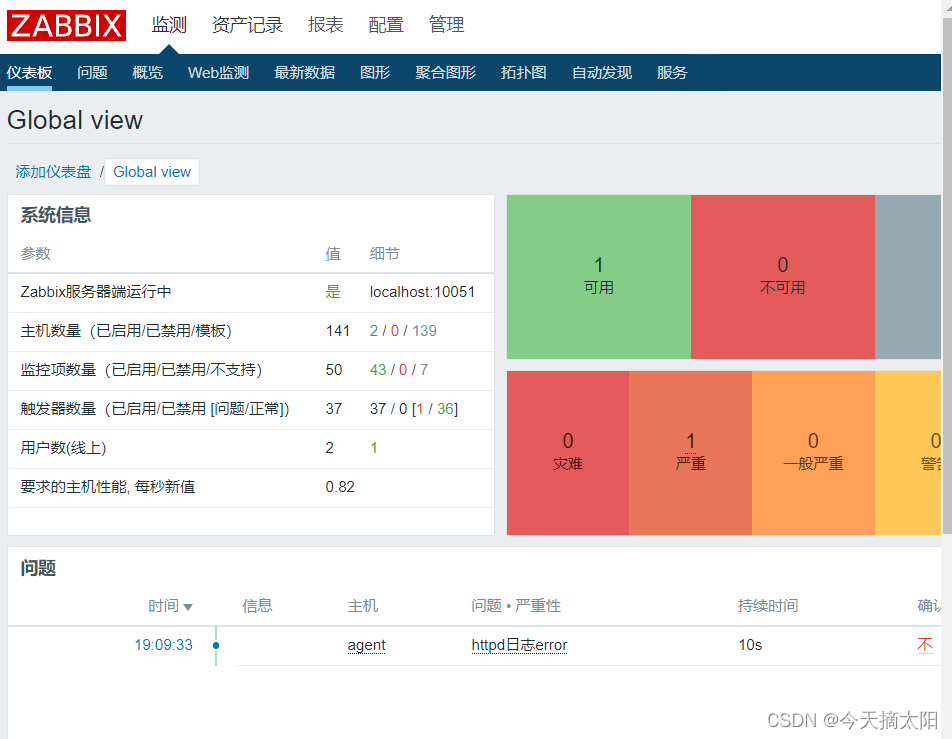This screenshot has height=739, width=952.
Task: Open the httpd日志error problem link
Action: coord(519,645)
